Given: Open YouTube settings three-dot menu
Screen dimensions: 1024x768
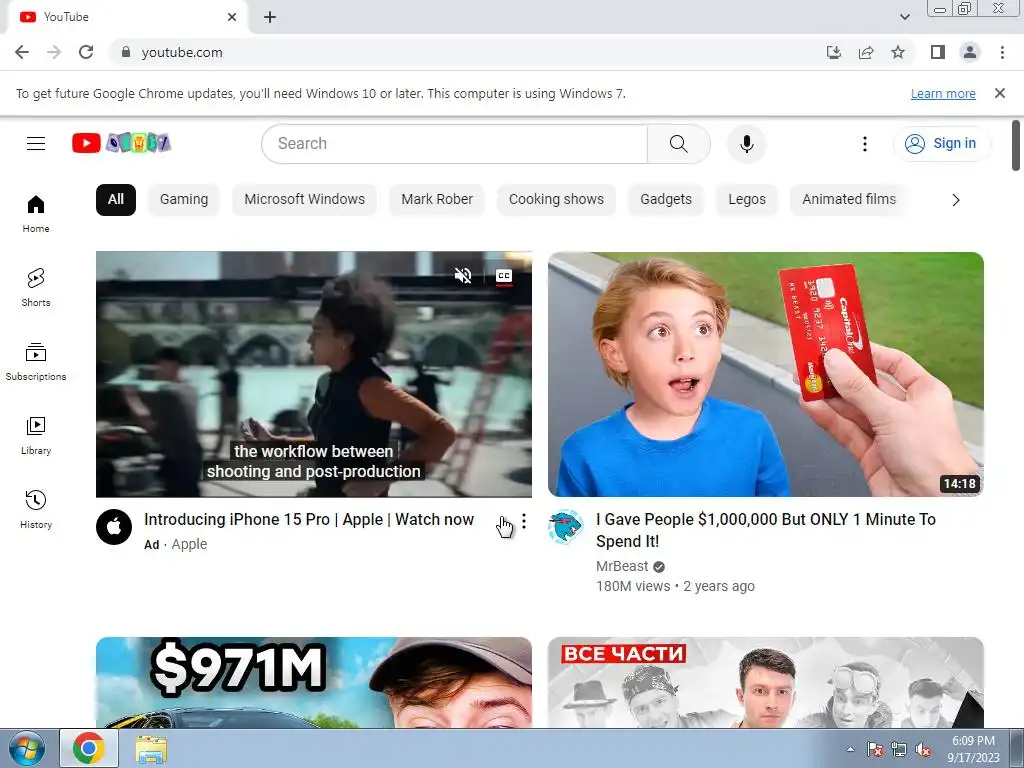Looking at the screenshot, I should pos(865,144).
